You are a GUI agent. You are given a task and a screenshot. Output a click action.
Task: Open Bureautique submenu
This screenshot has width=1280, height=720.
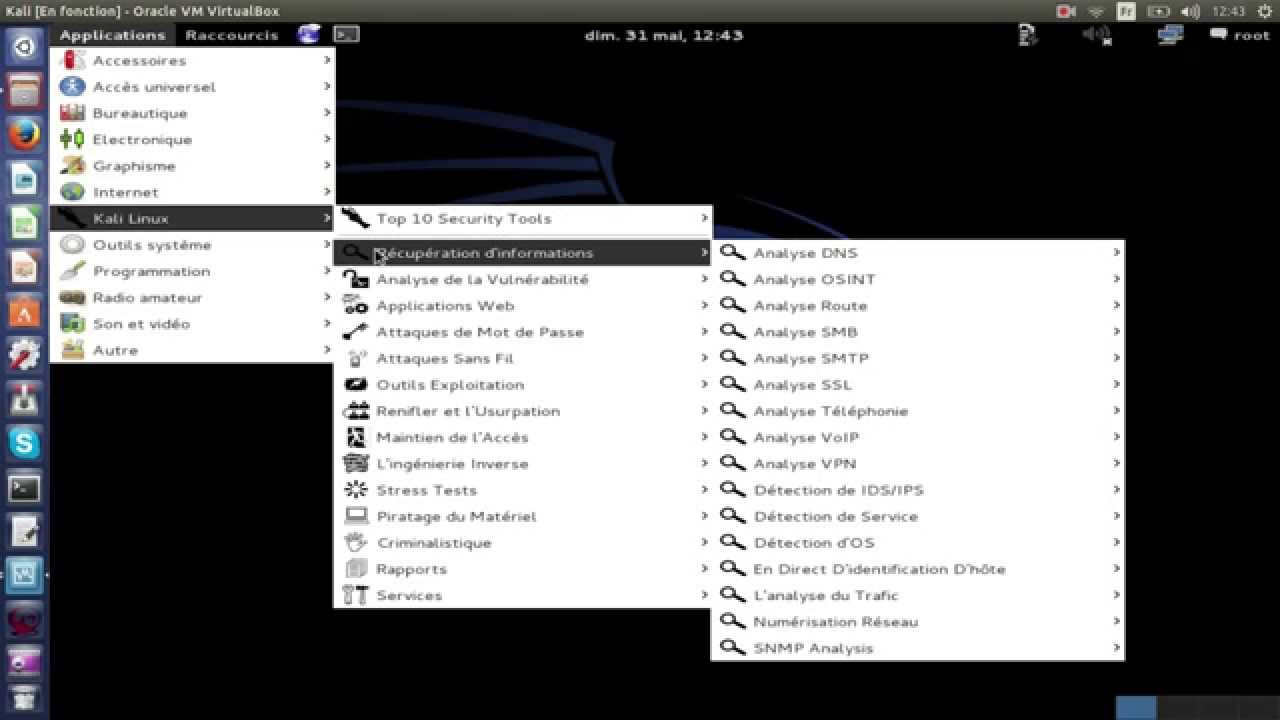point(192,113)
